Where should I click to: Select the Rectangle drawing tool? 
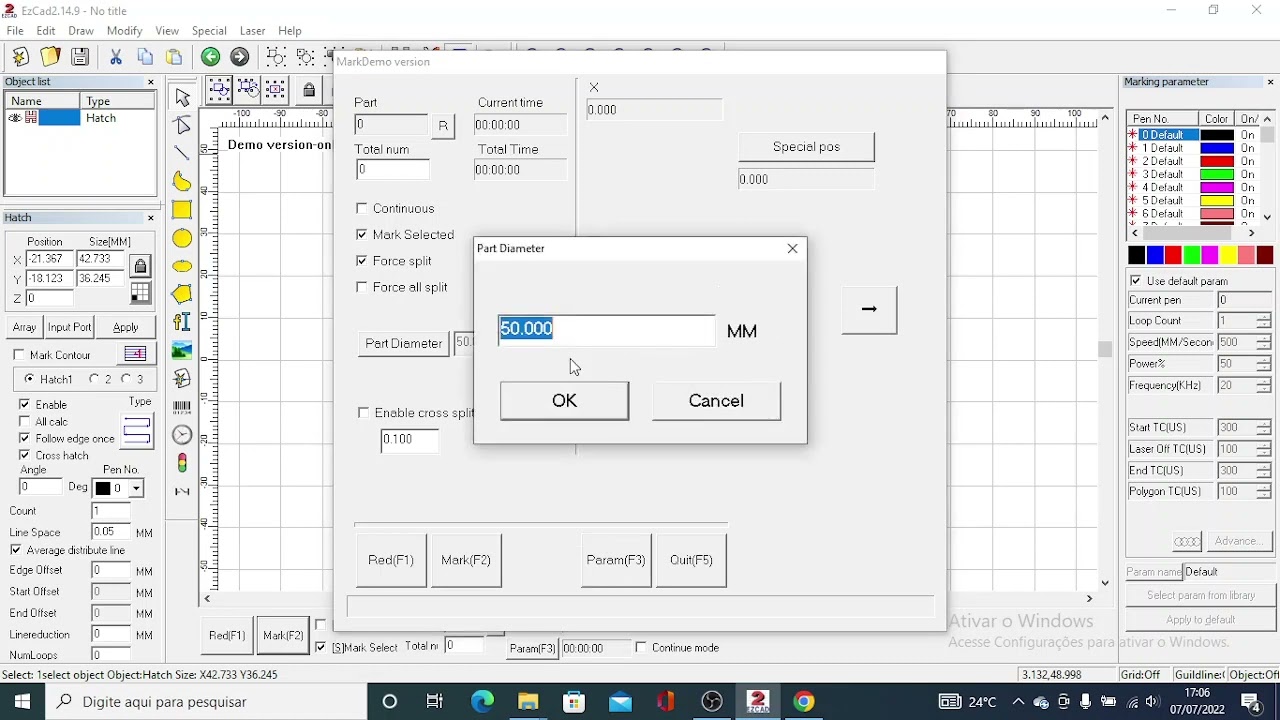(x=182, y=210)
